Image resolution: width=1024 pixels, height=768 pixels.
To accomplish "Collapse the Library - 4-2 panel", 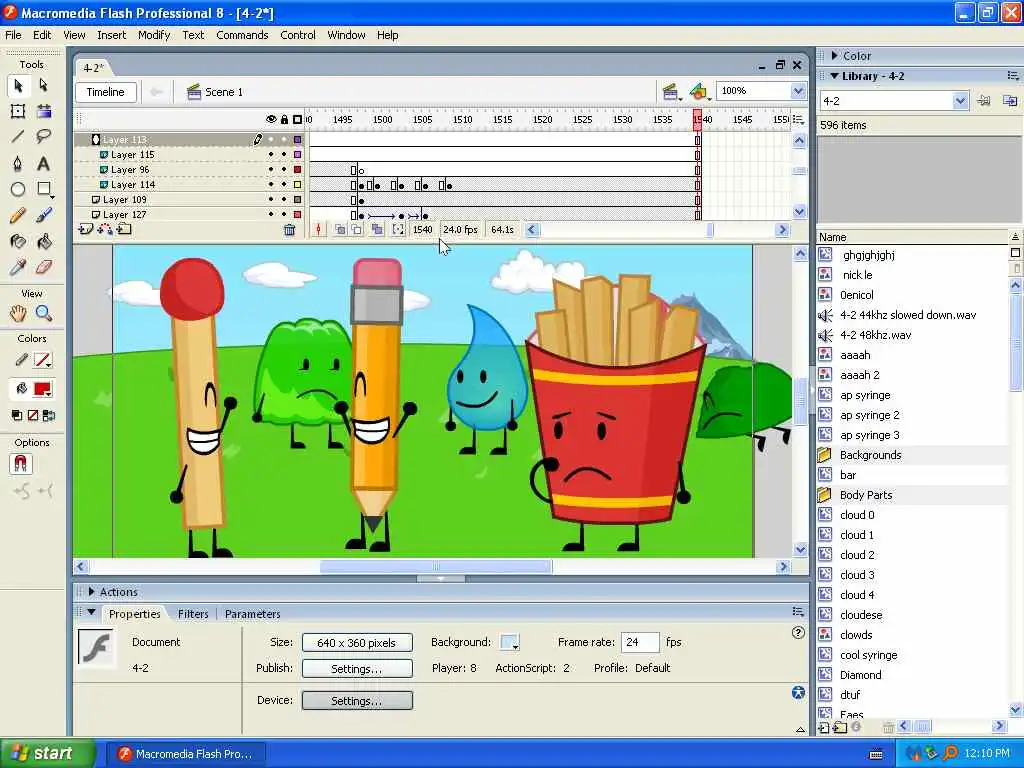I will point(834,76).
